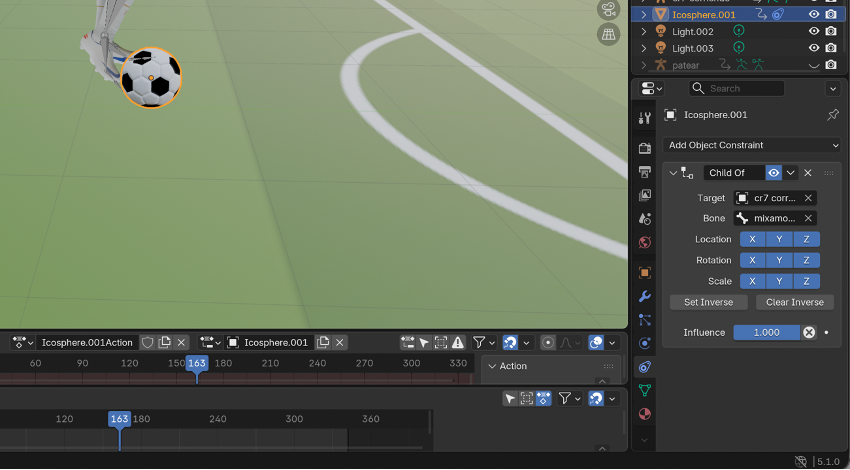Click the properties Search field
The image size is (850, 470).
tap(737, 88)
